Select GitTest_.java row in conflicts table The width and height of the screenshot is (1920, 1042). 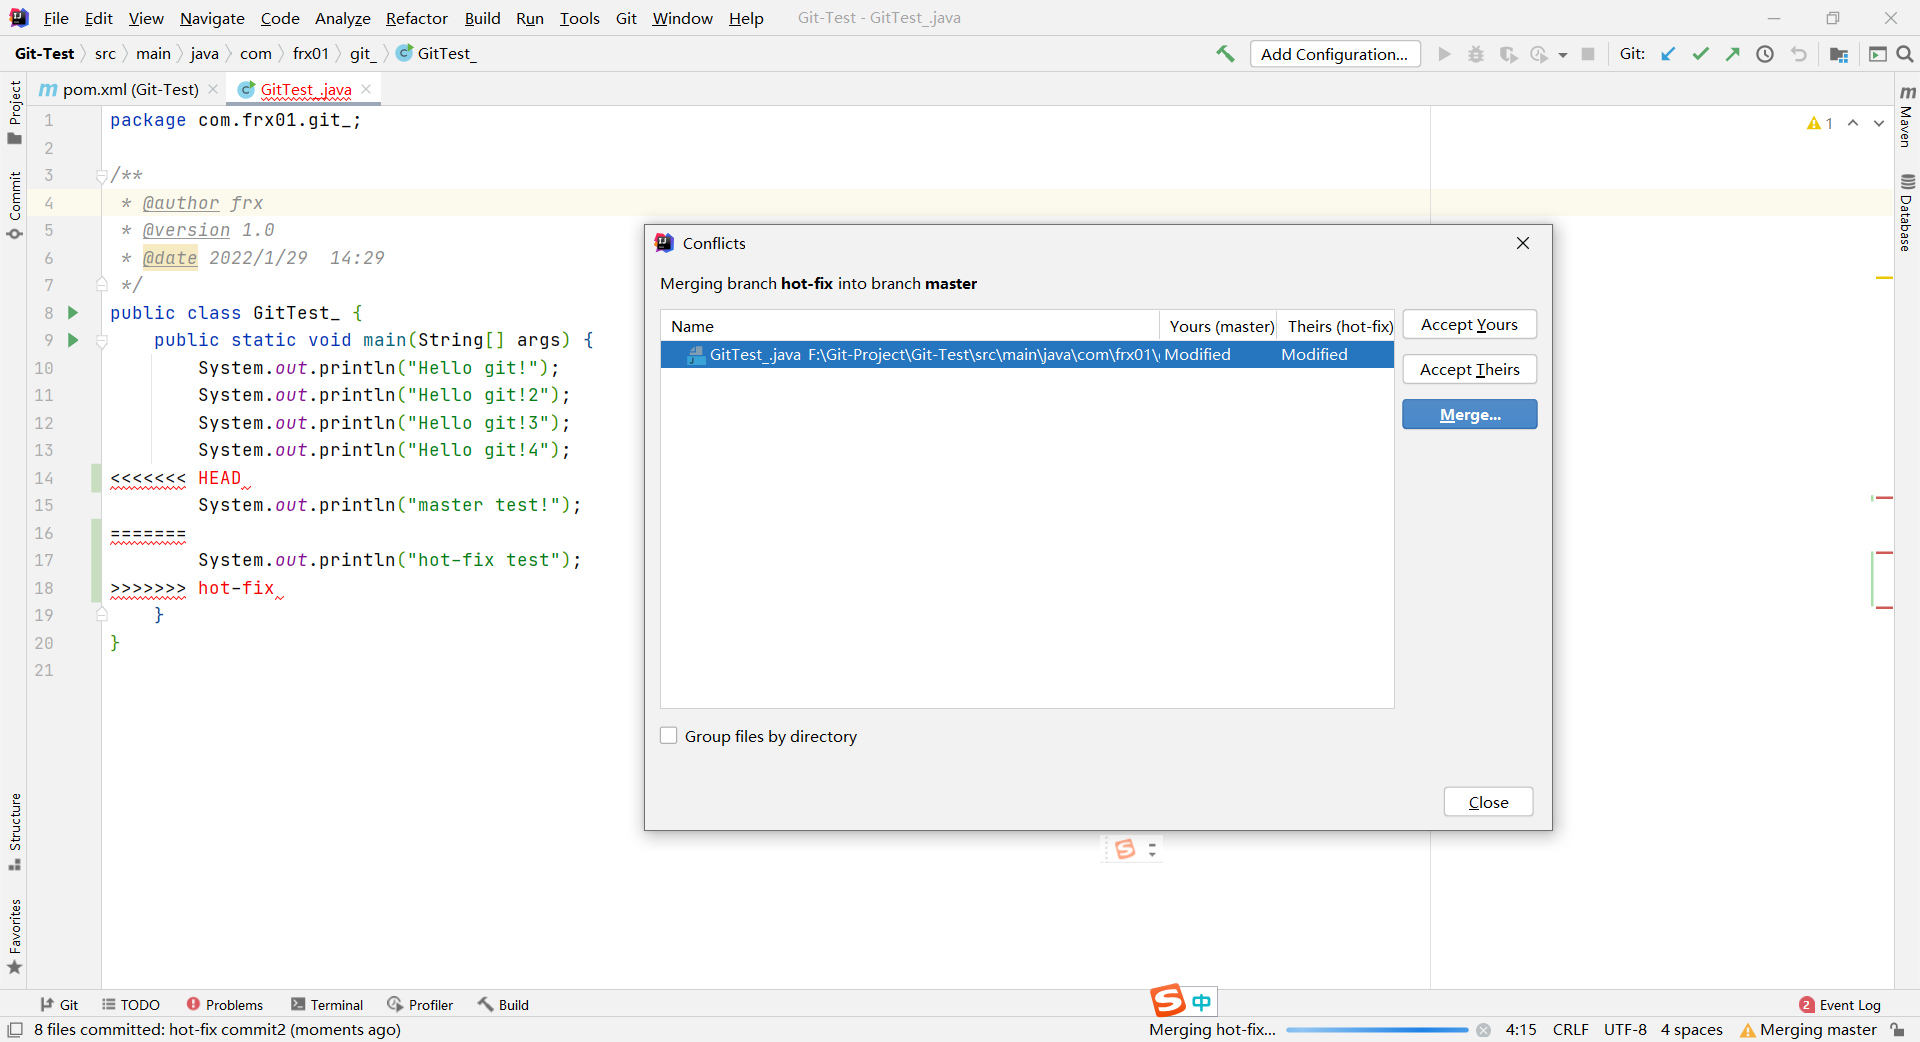[x=1027, y=355]
